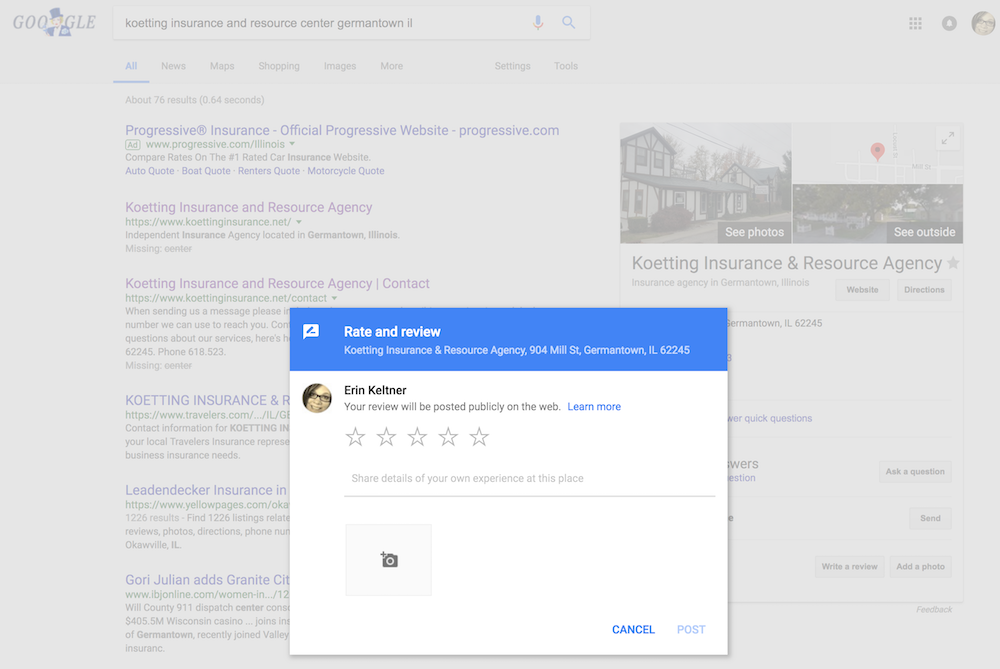1000x669 pixels.
Task: Open search Tools menu
Action: (566, 66)
